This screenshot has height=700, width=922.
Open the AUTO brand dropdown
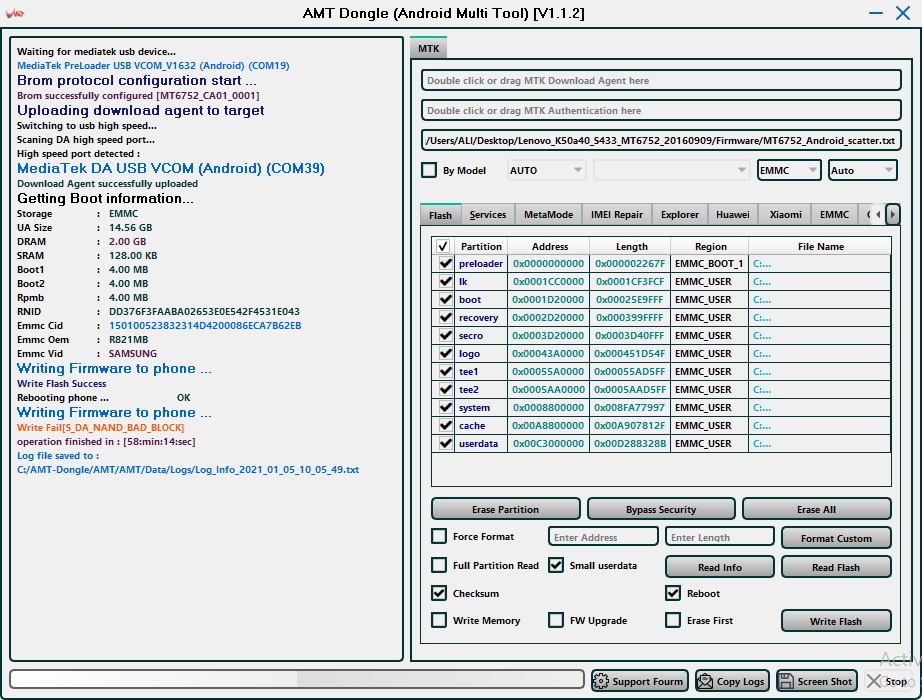coord(546,170)
